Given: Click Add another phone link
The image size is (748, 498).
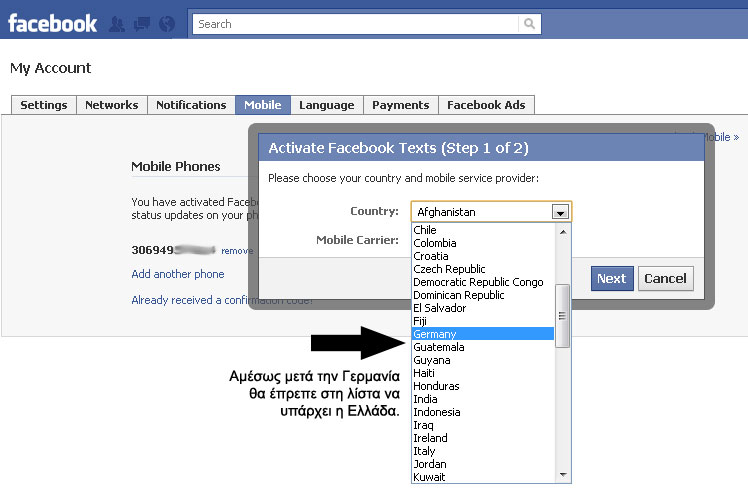Looking at the screenshot, I should pos(177,274).
